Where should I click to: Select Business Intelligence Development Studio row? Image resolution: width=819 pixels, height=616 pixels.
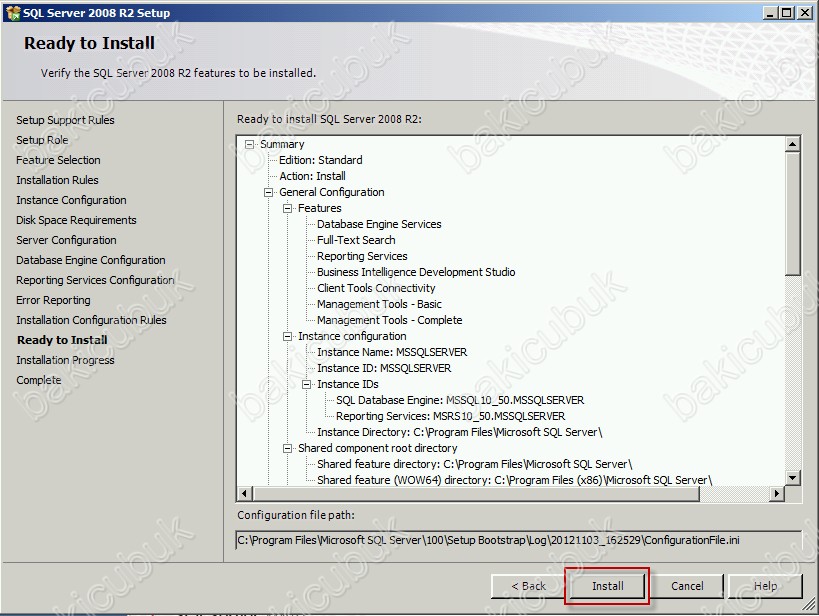point(416,272)
